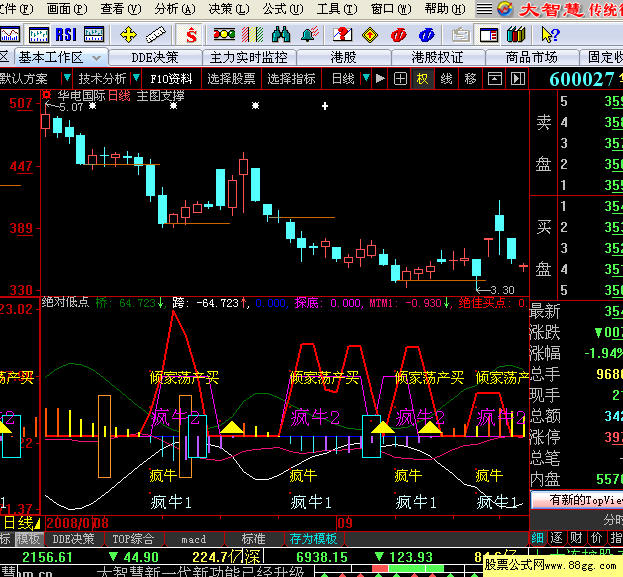
Task: Open the books library icon
Action: (516, 35)
